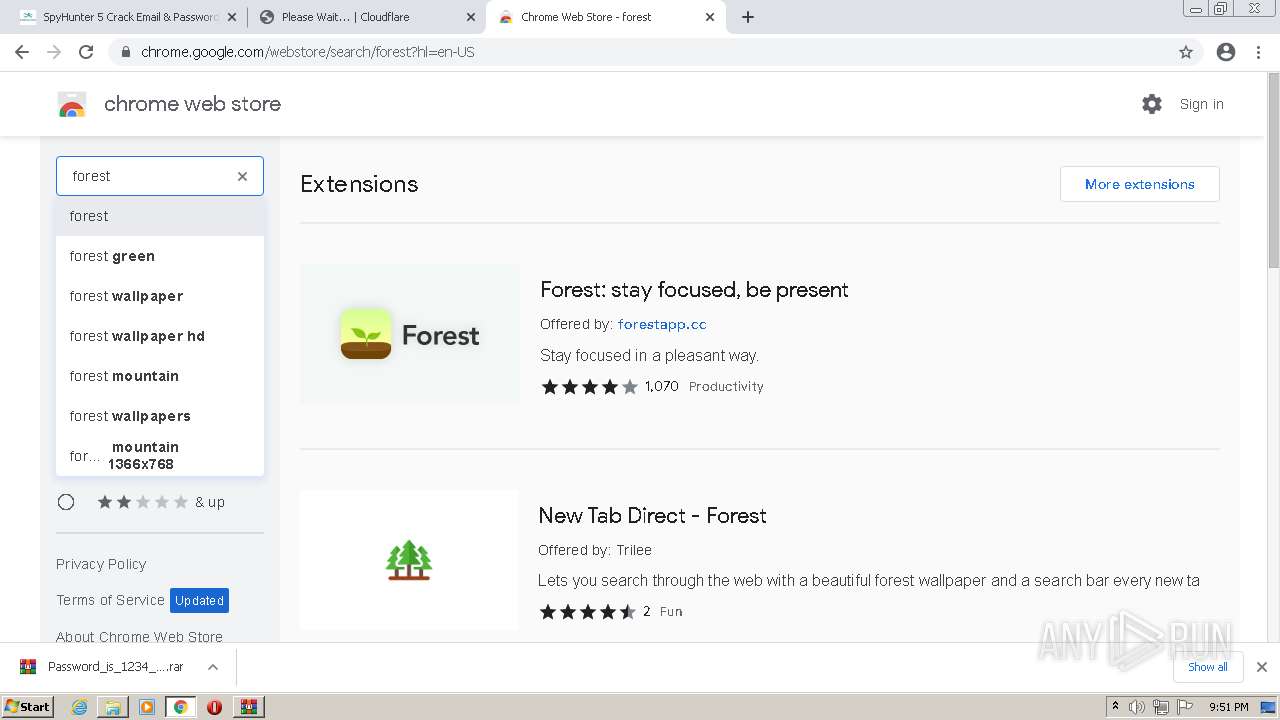
Task: Choose the 'forest green' suggestion
Action: (x=160, y=256)
